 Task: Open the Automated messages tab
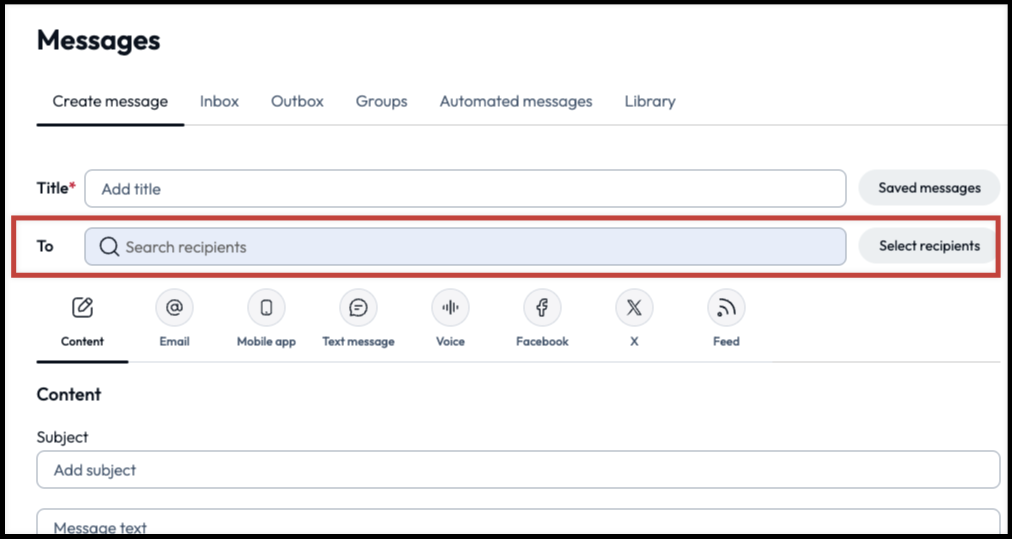[516, 101]
